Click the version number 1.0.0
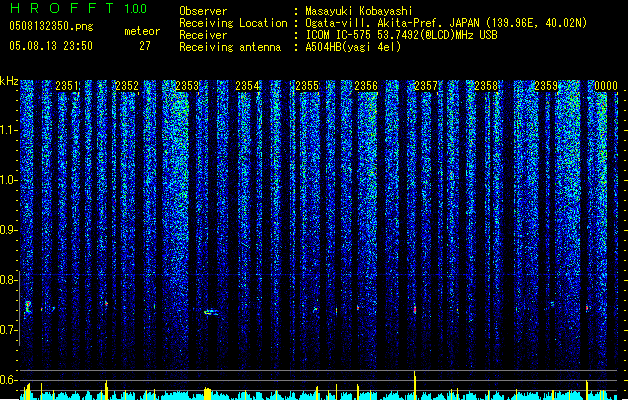 (x=136, y=9)
